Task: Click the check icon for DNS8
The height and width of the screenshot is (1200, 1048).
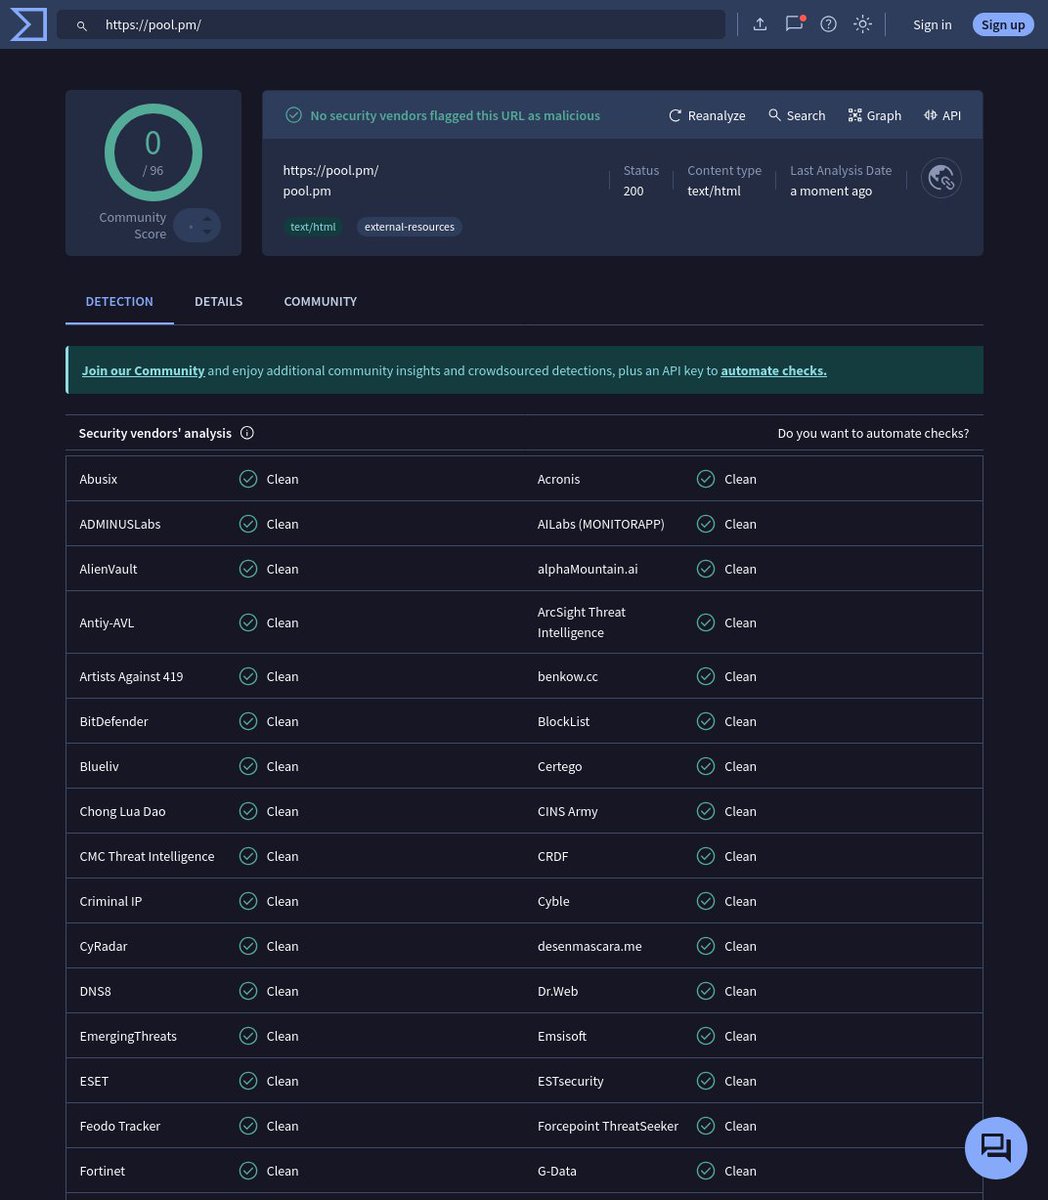Action: coord(248,991)
